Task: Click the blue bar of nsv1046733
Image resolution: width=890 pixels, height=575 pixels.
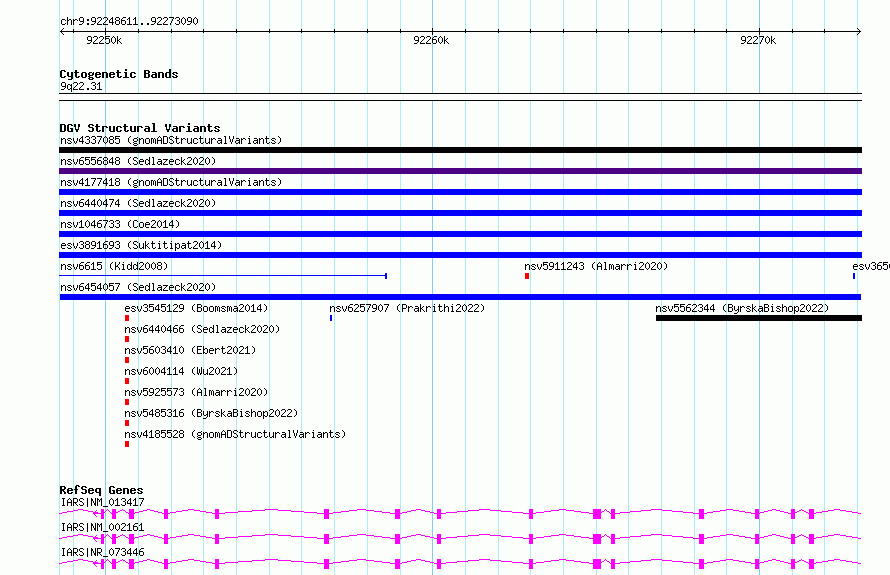Action: tap(460, 234)
